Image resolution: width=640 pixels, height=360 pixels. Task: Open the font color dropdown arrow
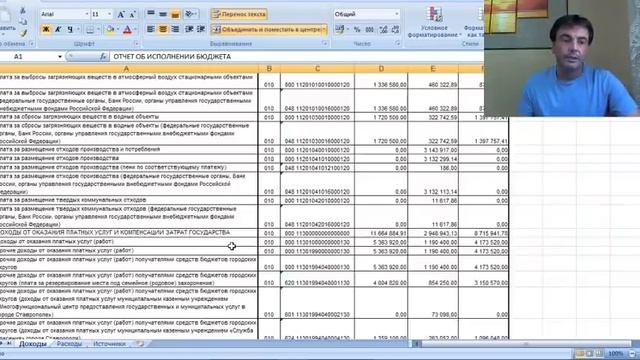point(136,29)
